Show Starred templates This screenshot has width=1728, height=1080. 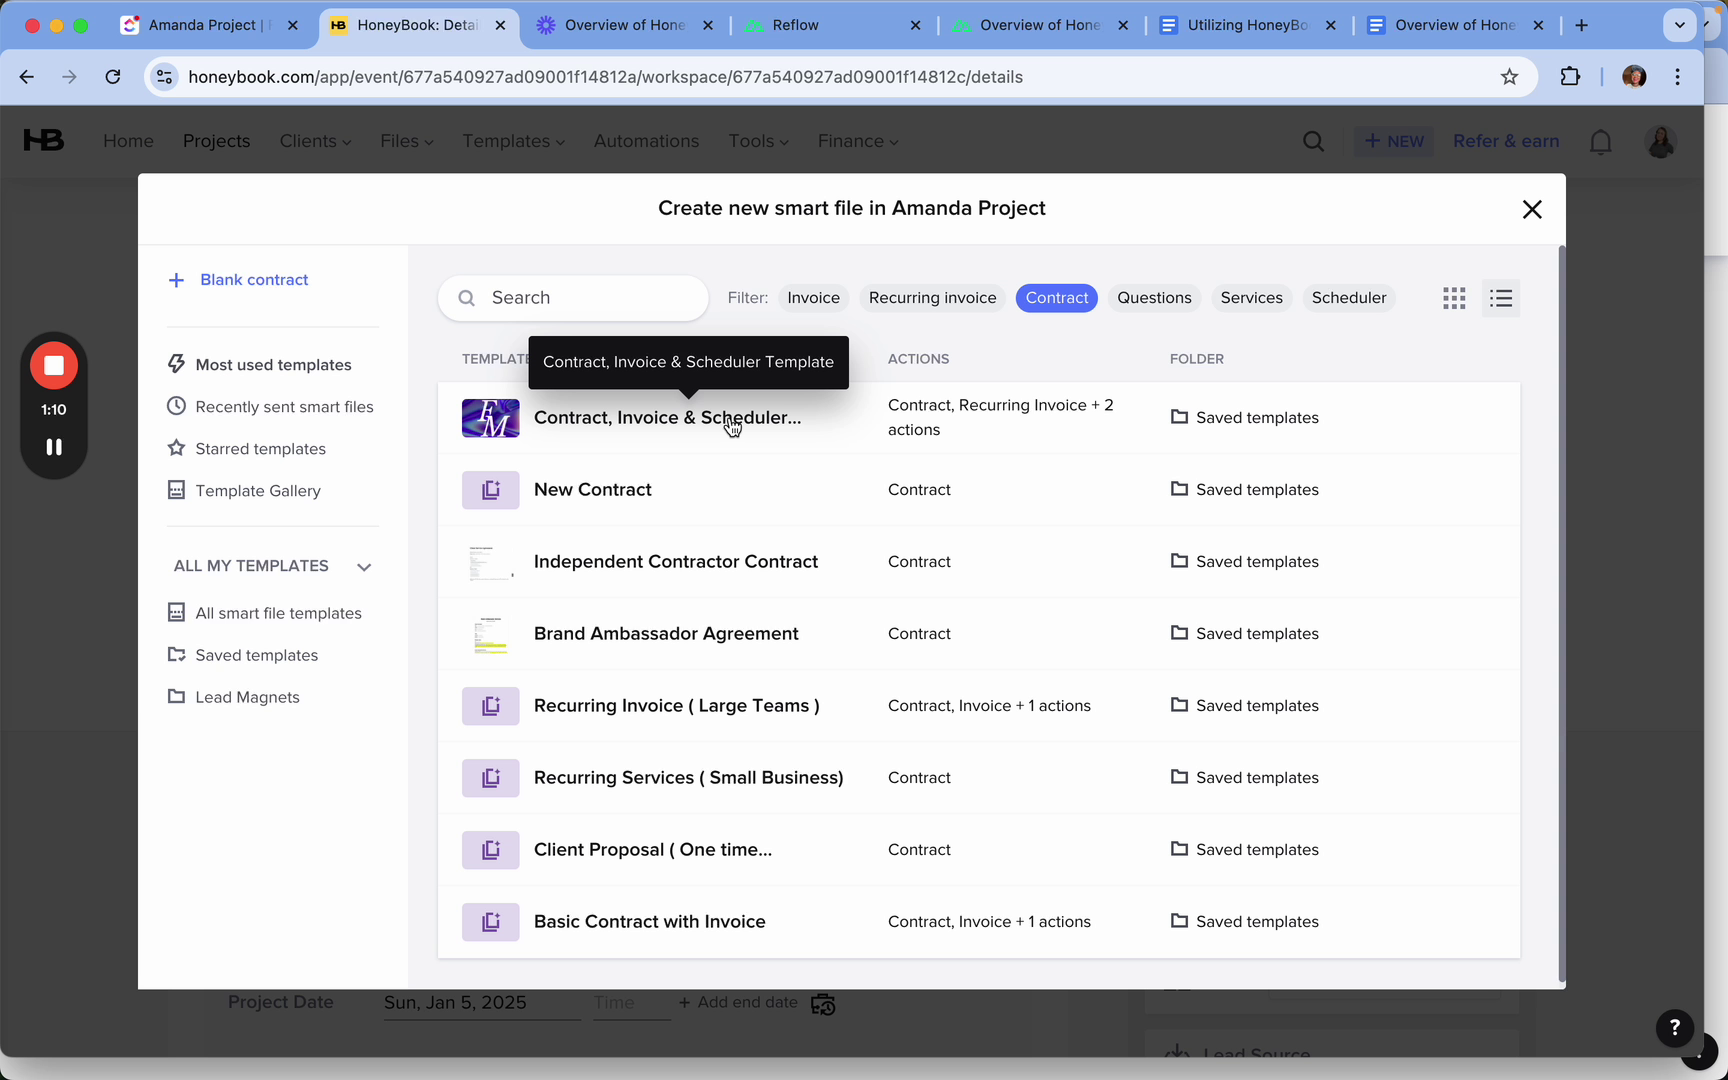(x=247, y=449)
